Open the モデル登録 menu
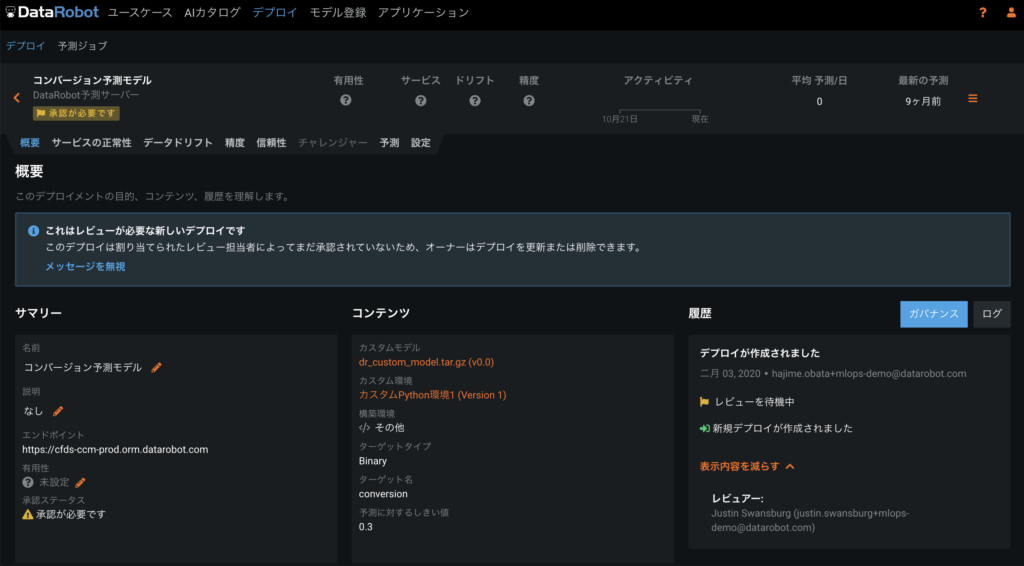1024x566 pixels. pyautogui.click(x=338, y=12)
